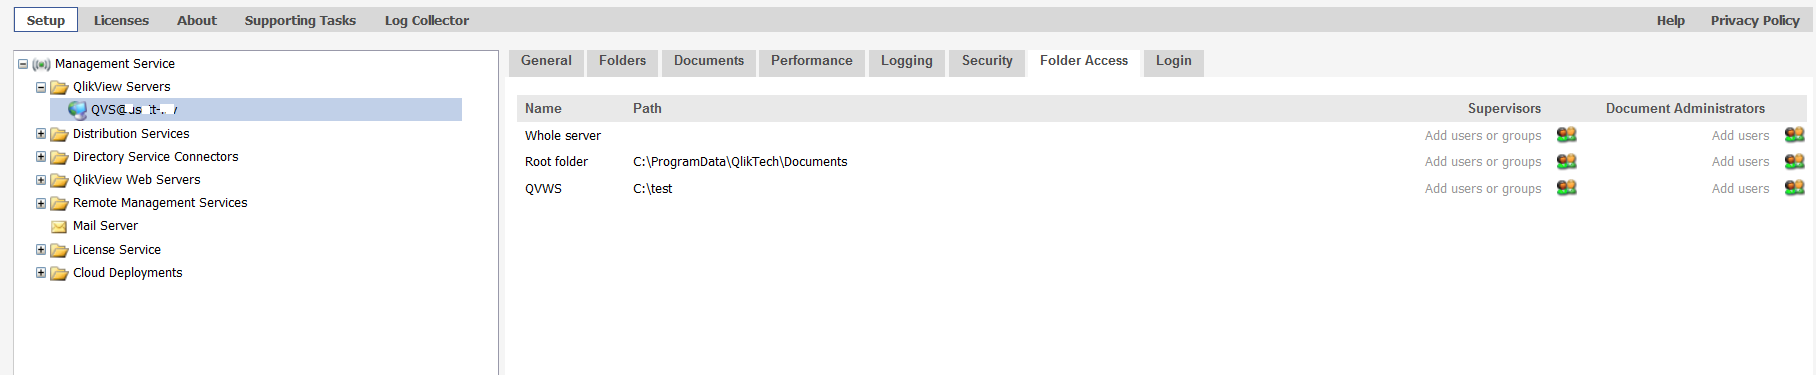The width and height of the screenshot is (1816, 375).
Task: Collapse the Management Service root node
Action: click(x=23, y=64)
